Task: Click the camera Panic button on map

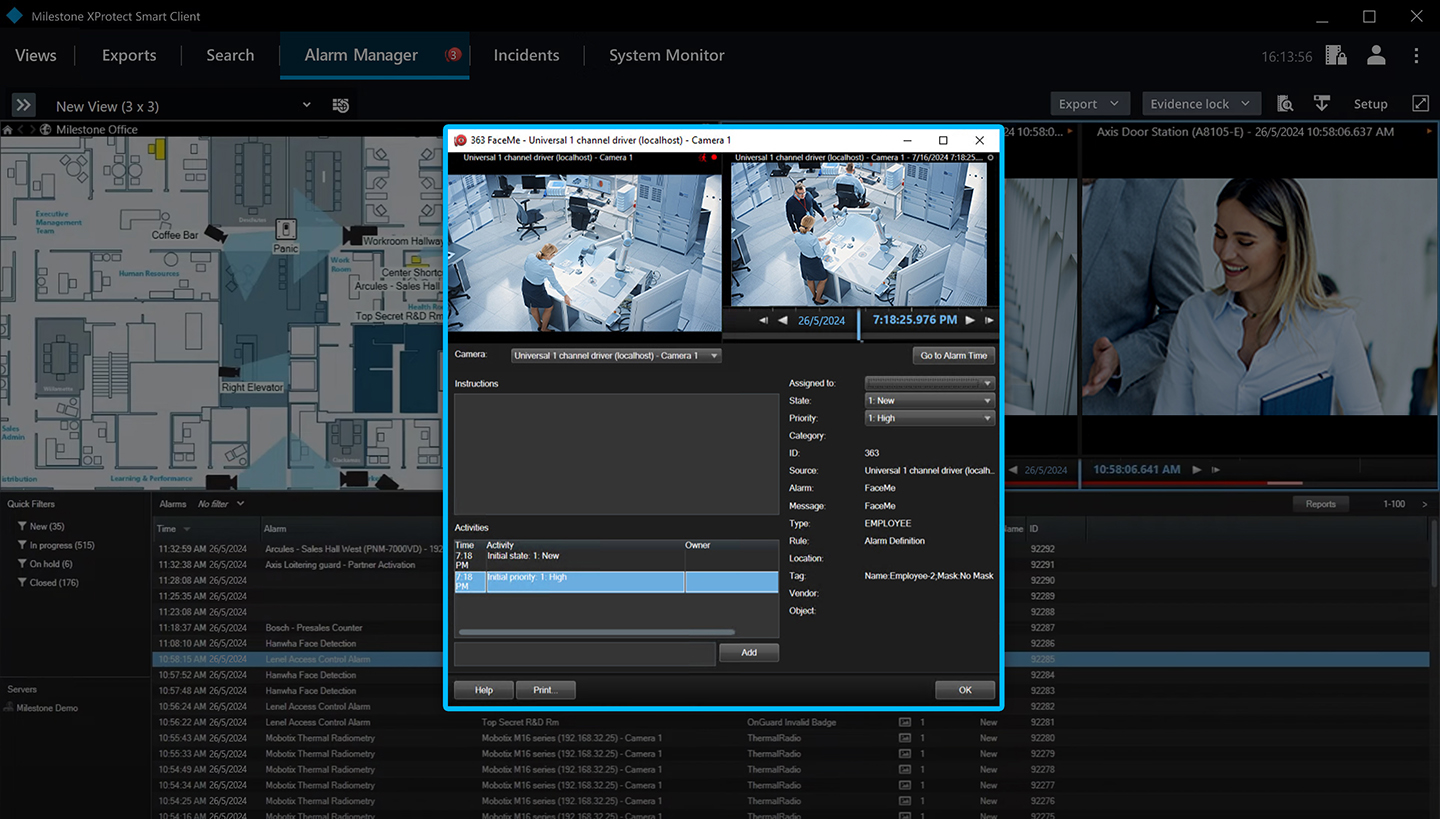Action: [x=286, y=229]
